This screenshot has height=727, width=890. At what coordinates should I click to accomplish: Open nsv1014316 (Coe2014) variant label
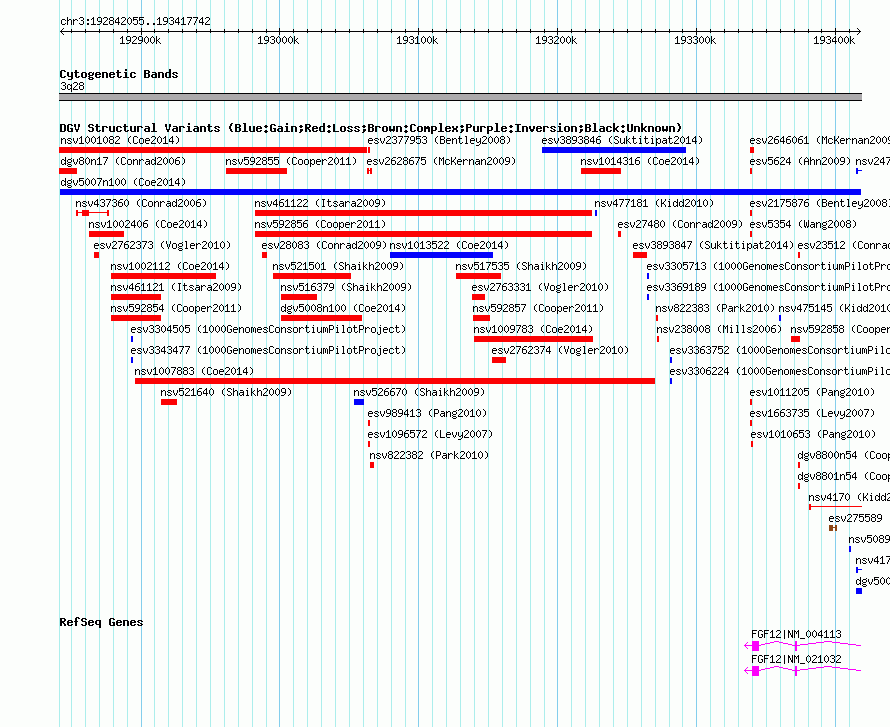click(x=640, y=161)
